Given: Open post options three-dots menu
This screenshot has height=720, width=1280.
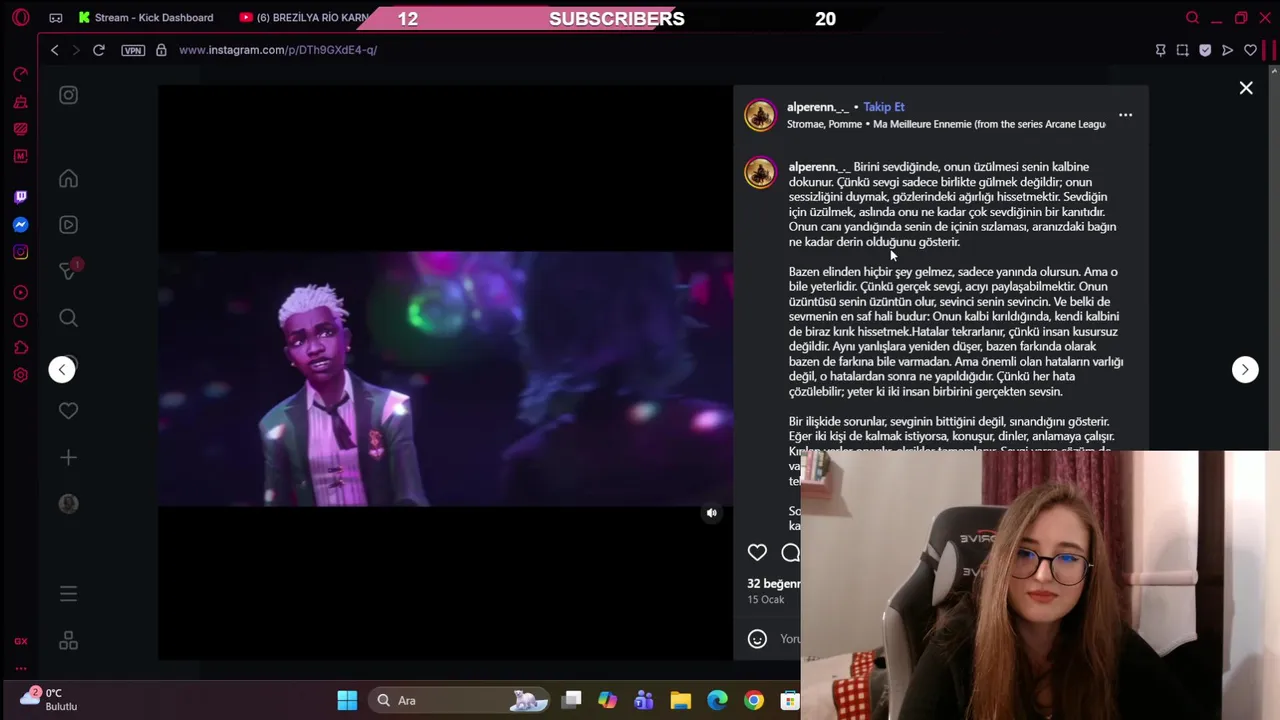Looking at the screenshot, I should click(x=1125, y=115).
